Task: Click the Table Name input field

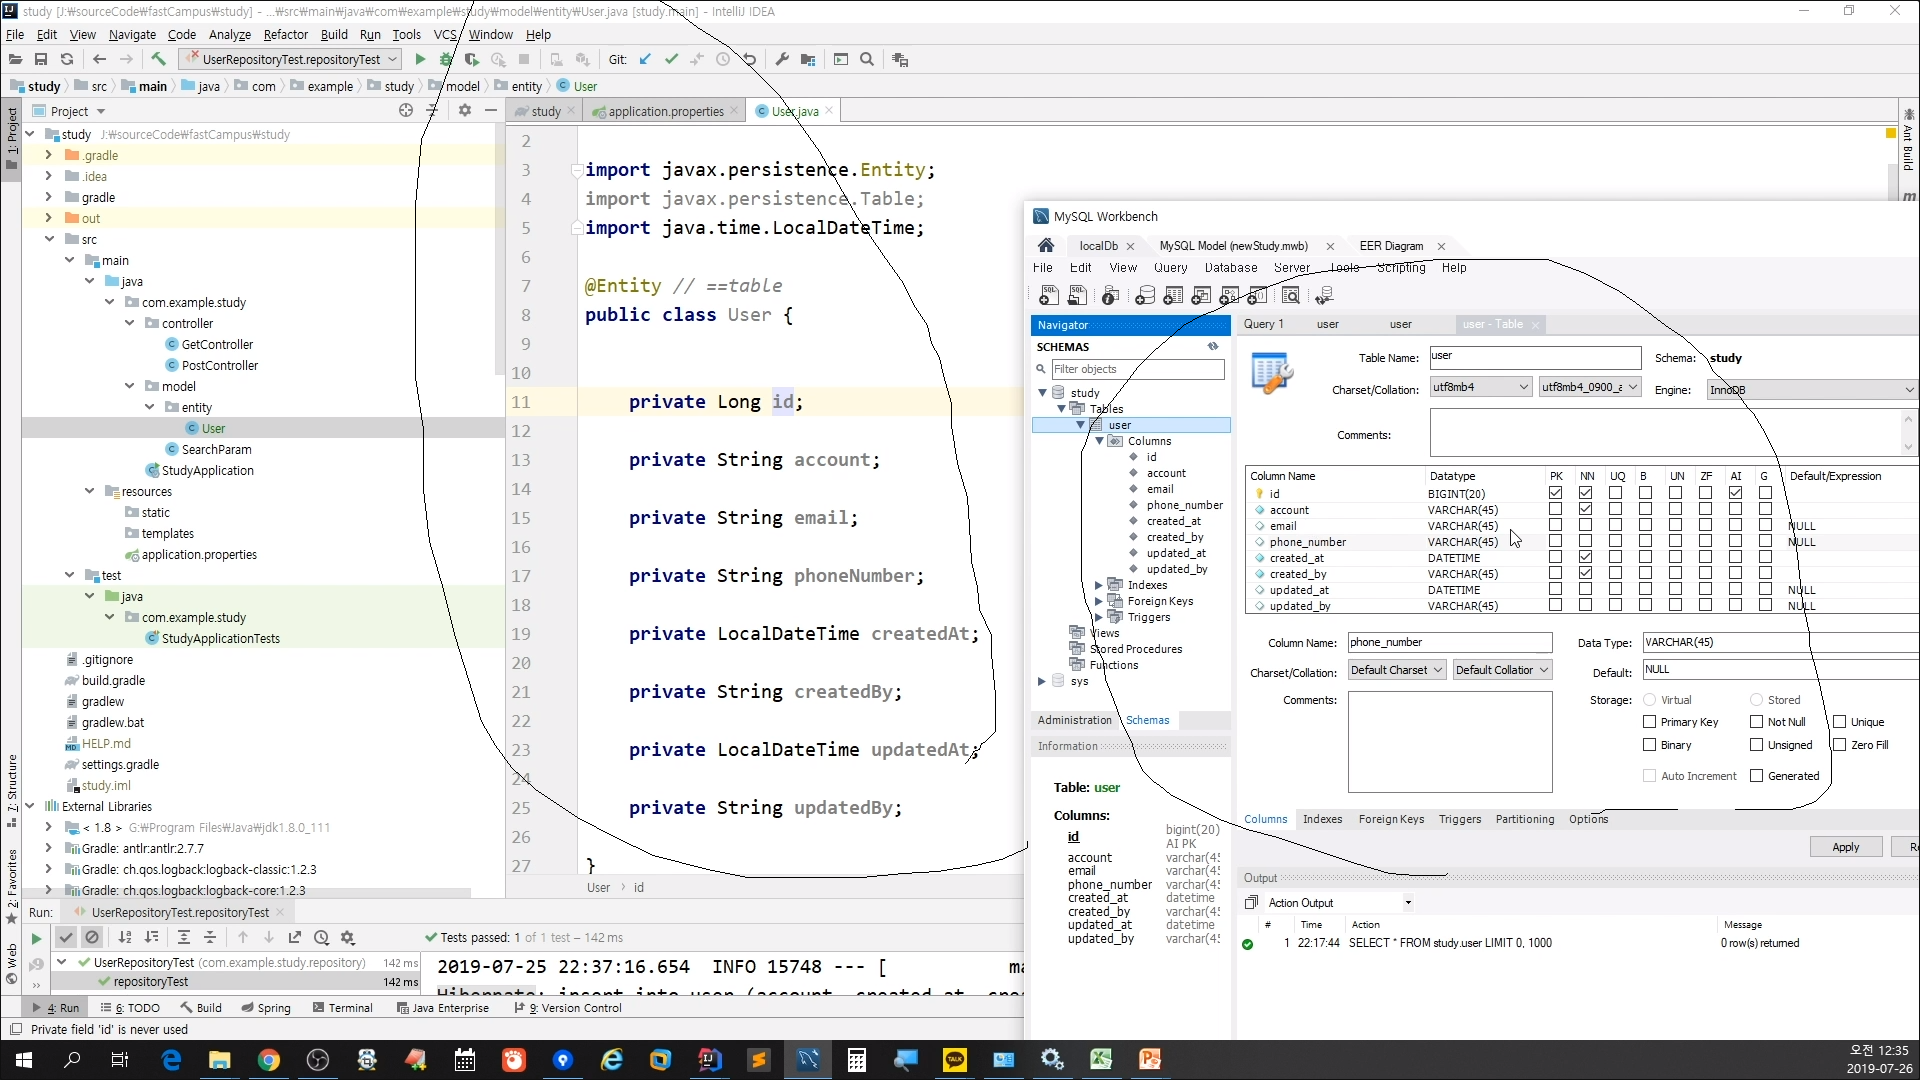Action: [x=1534, y=357]
